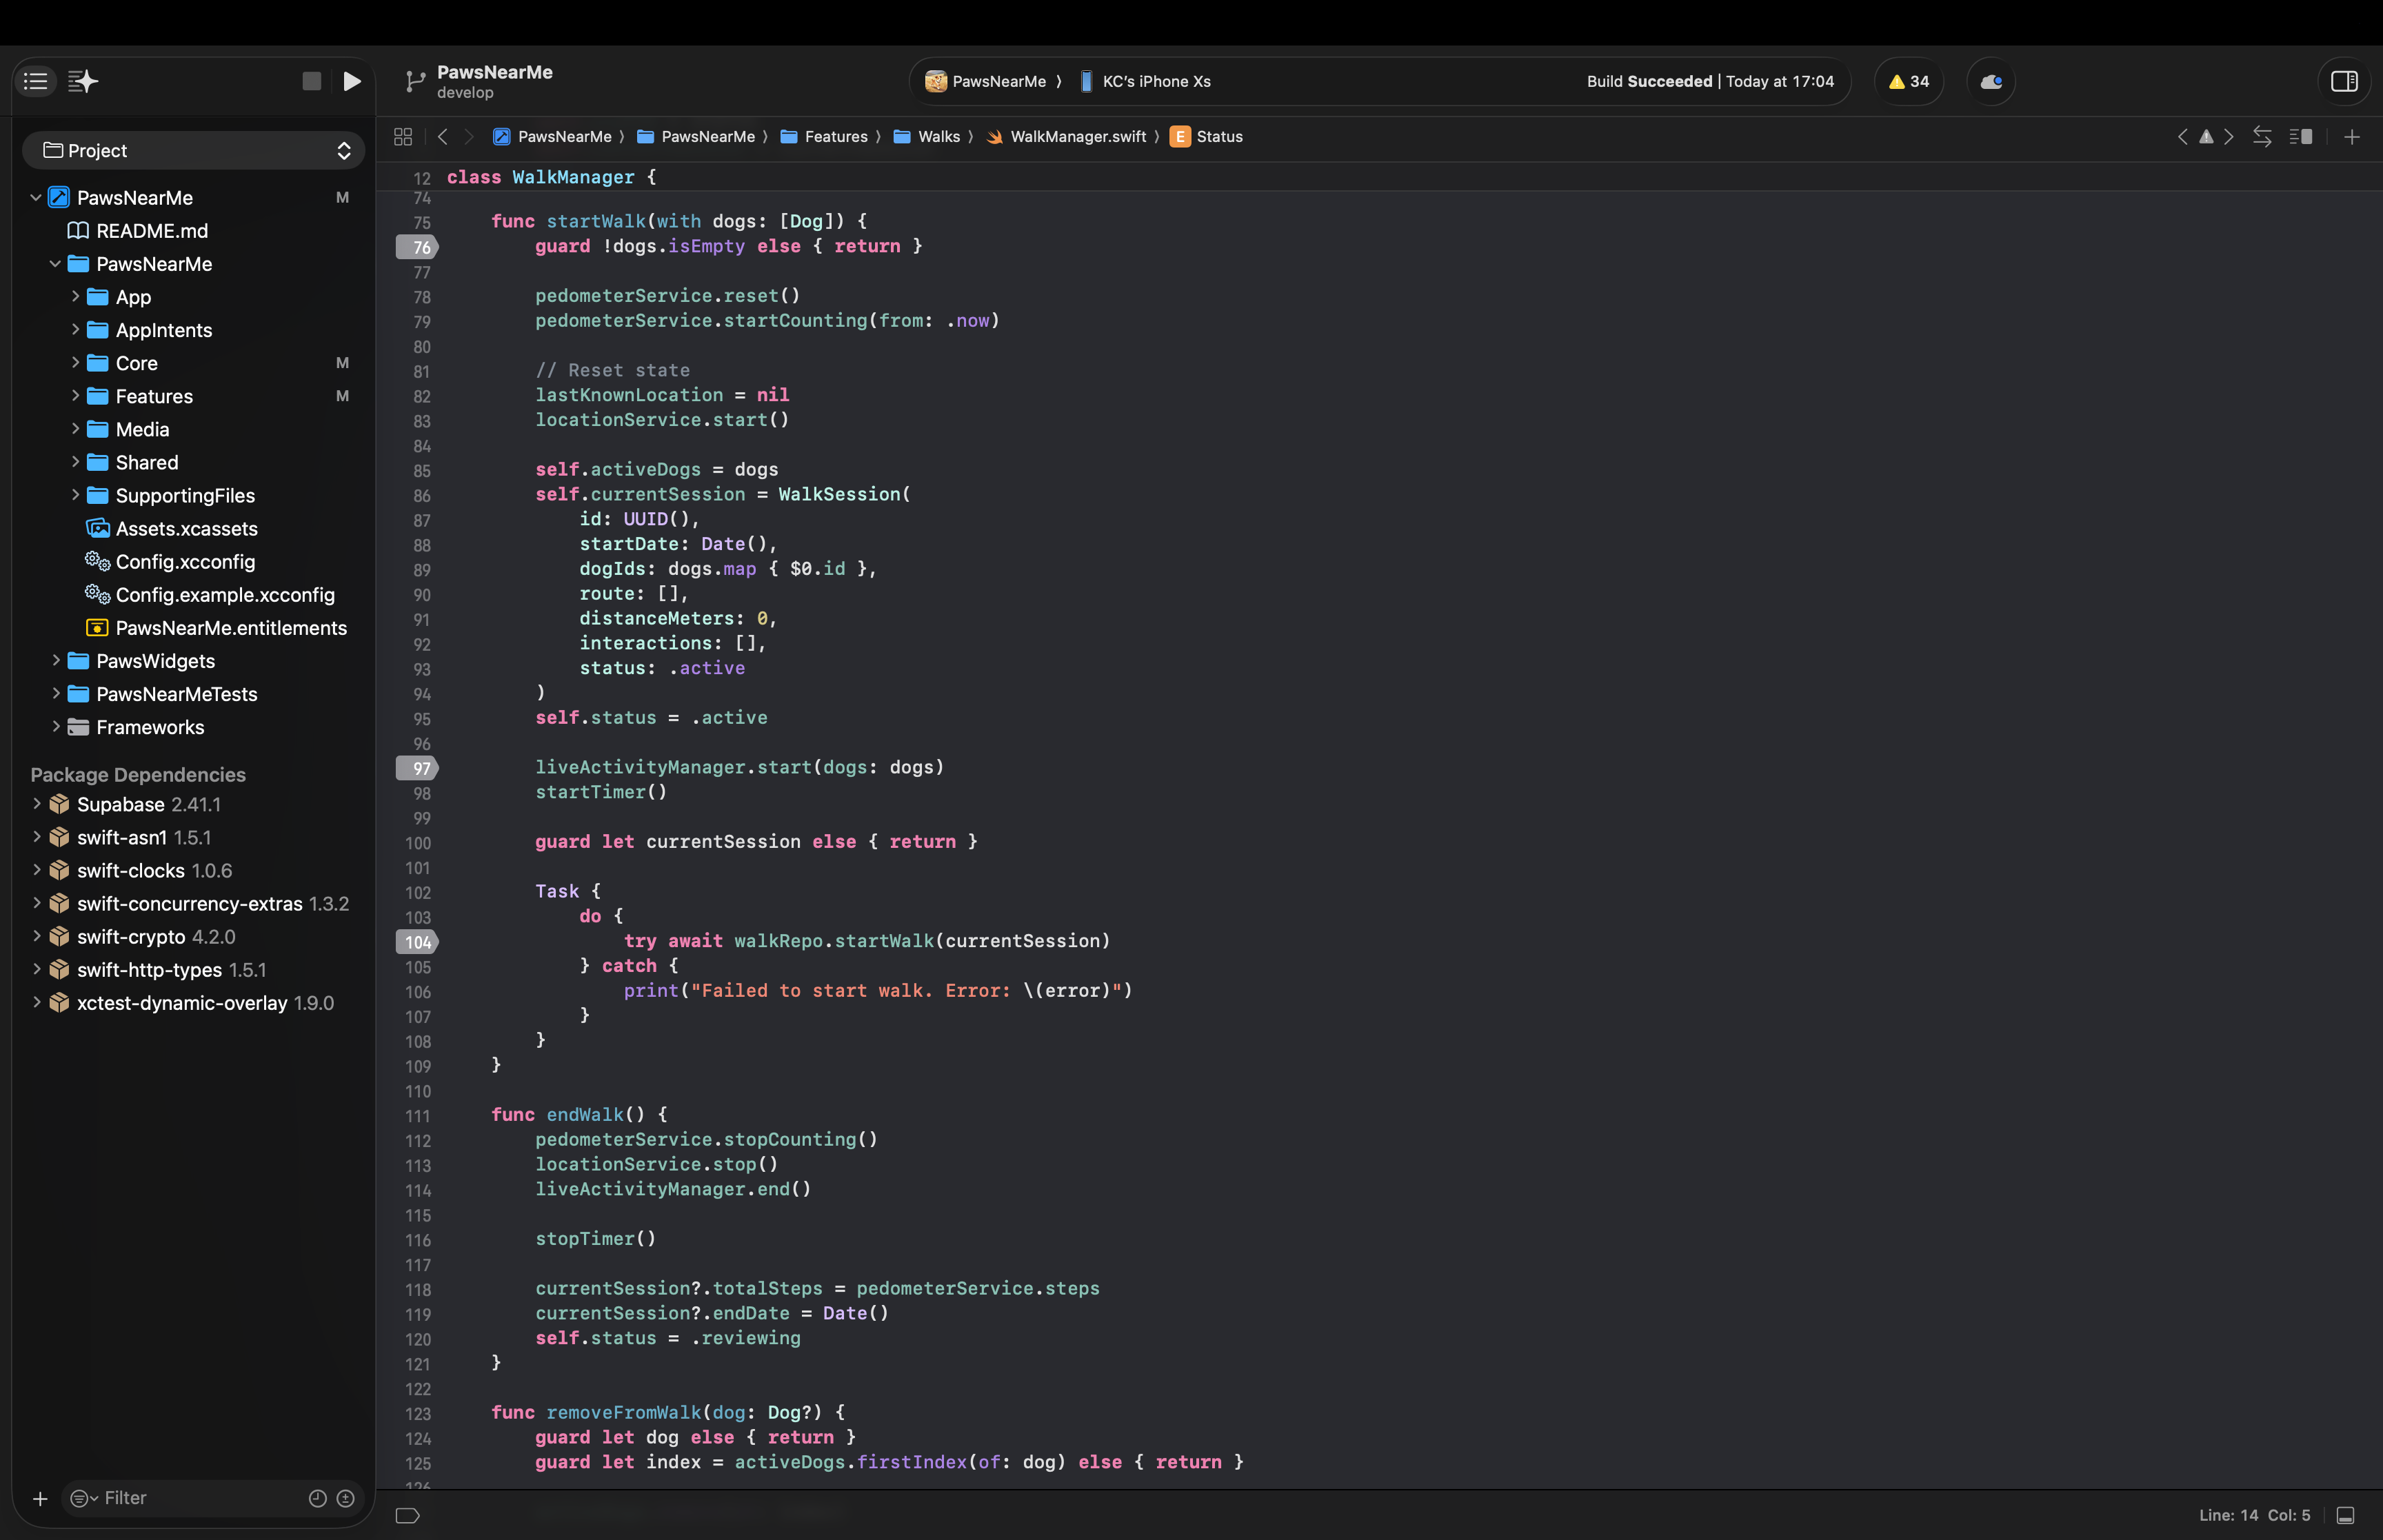Open README.md in the navigator
Viewport: 2383px width, 1540px height.
point(152,231)
